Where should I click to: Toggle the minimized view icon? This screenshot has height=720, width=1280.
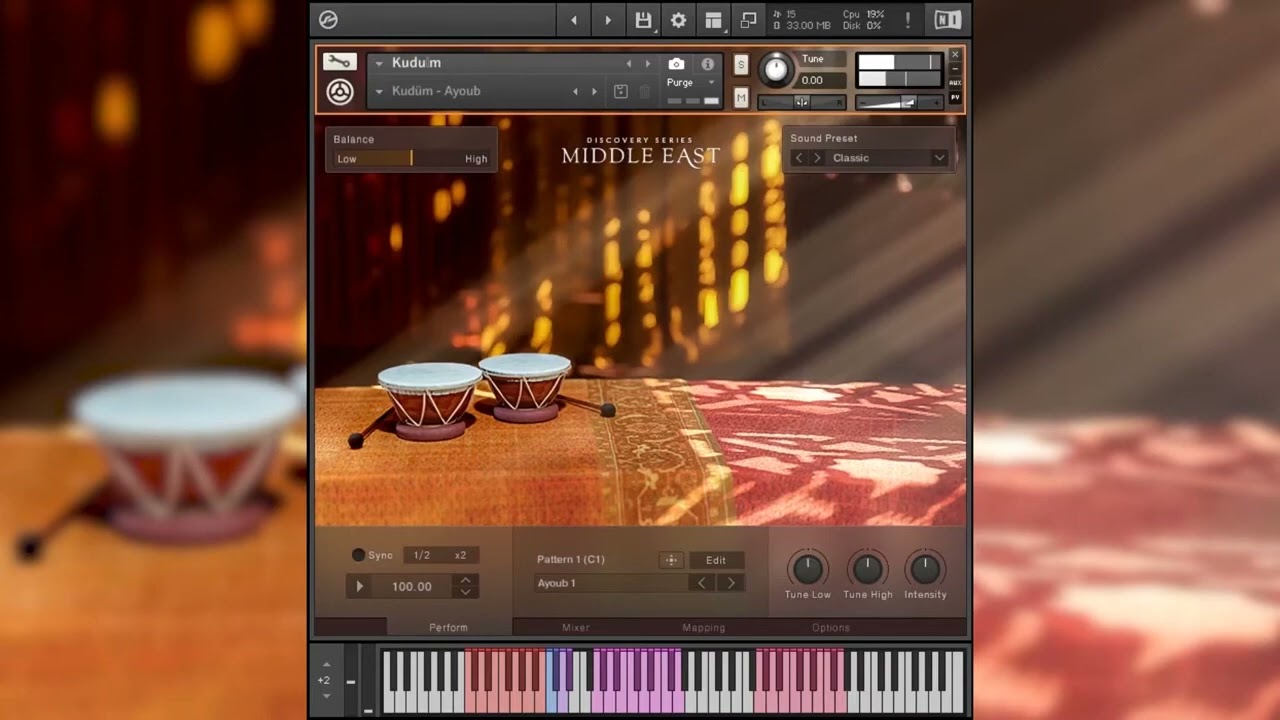point(748,20)
